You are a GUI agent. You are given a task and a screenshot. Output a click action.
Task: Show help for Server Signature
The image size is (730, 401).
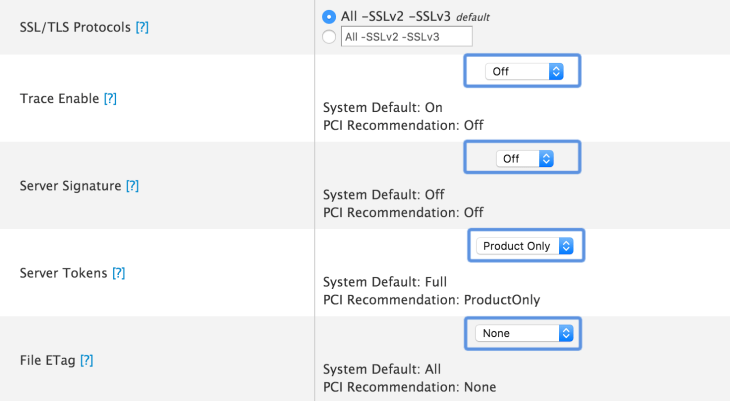click(132, 185)
